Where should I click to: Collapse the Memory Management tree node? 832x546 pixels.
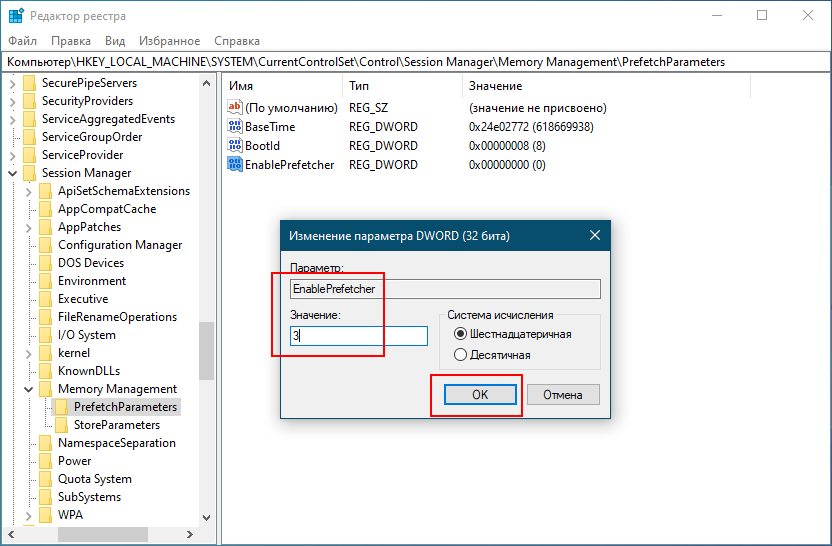[29, 389]
